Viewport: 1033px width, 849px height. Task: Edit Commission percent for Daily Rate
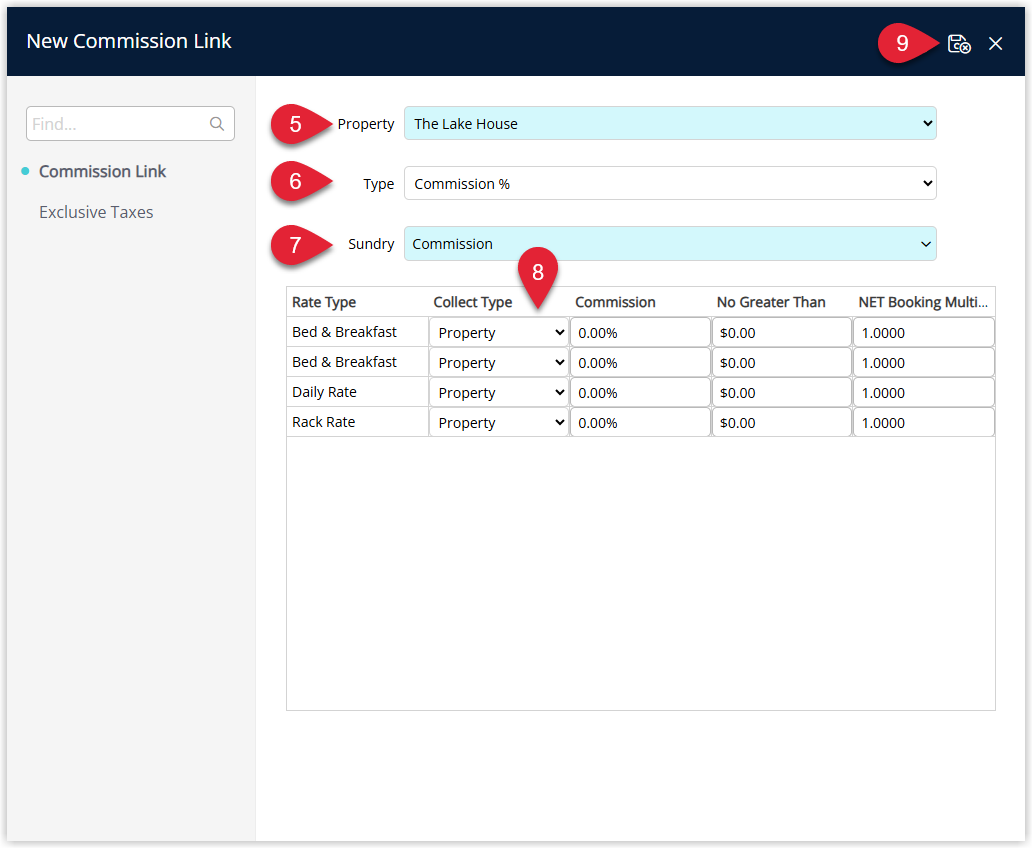point(640,393)
